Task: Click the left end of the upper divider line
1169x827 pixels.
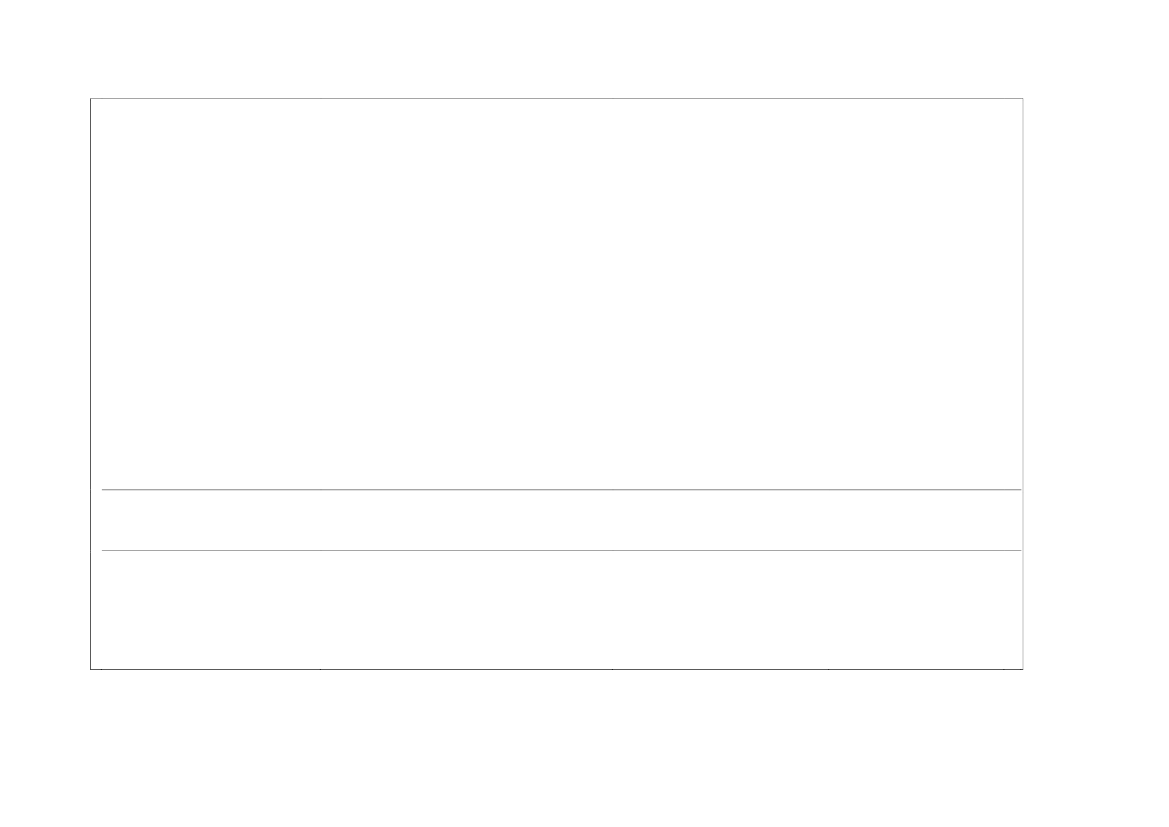Action: 104,490
